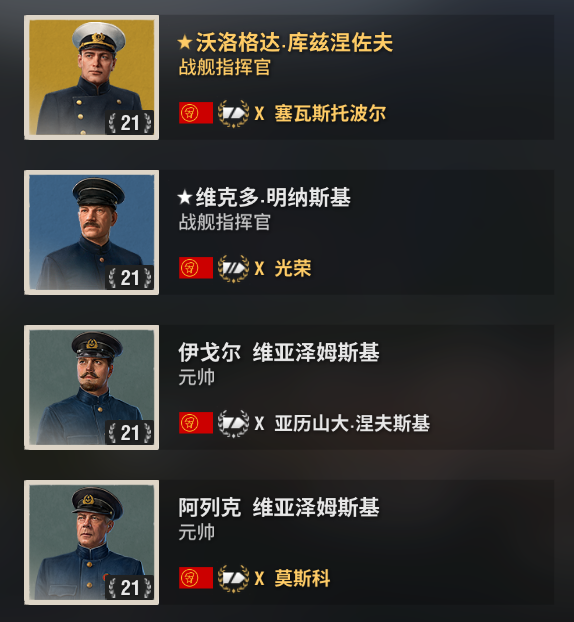
Task: Select portrait of 伊戈尔 维亚泽姆斯基
Action: [x=92, y=387]
